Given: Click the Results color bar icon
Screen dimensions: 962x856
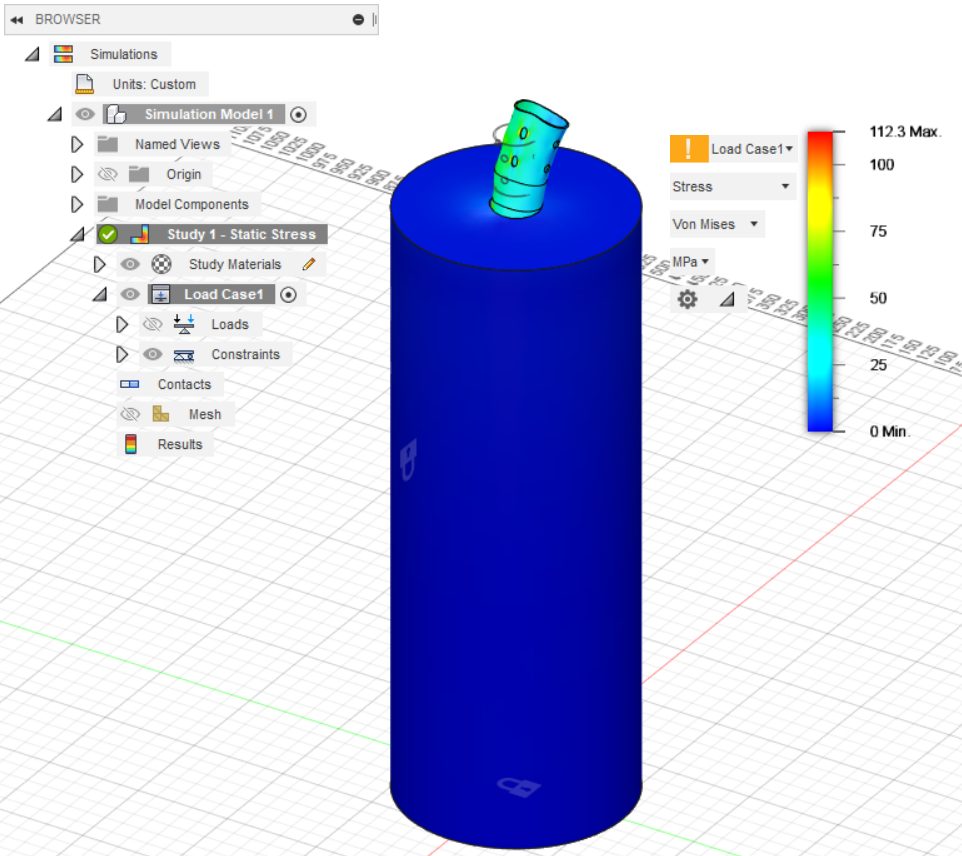Looking at the screenshot, I should (131, 444).
